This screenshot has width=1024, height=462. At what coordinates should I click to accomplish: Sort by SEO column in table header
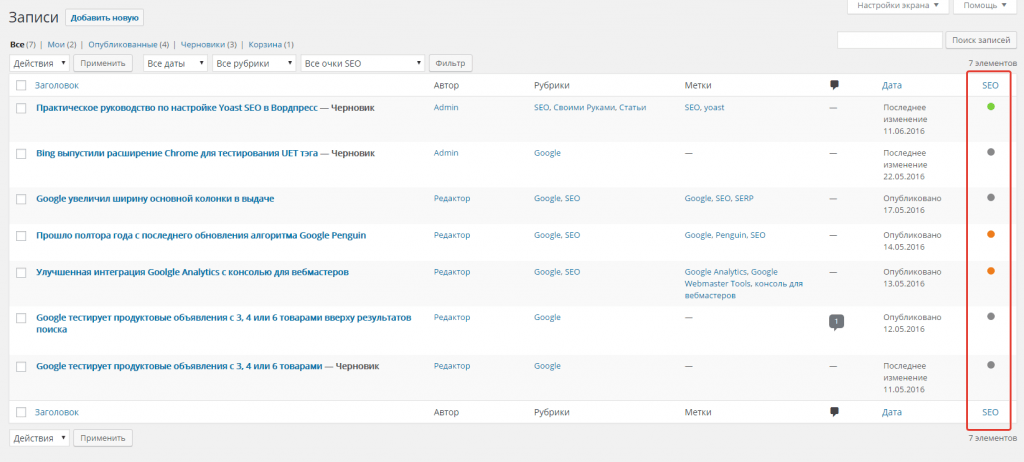(990, 85)
